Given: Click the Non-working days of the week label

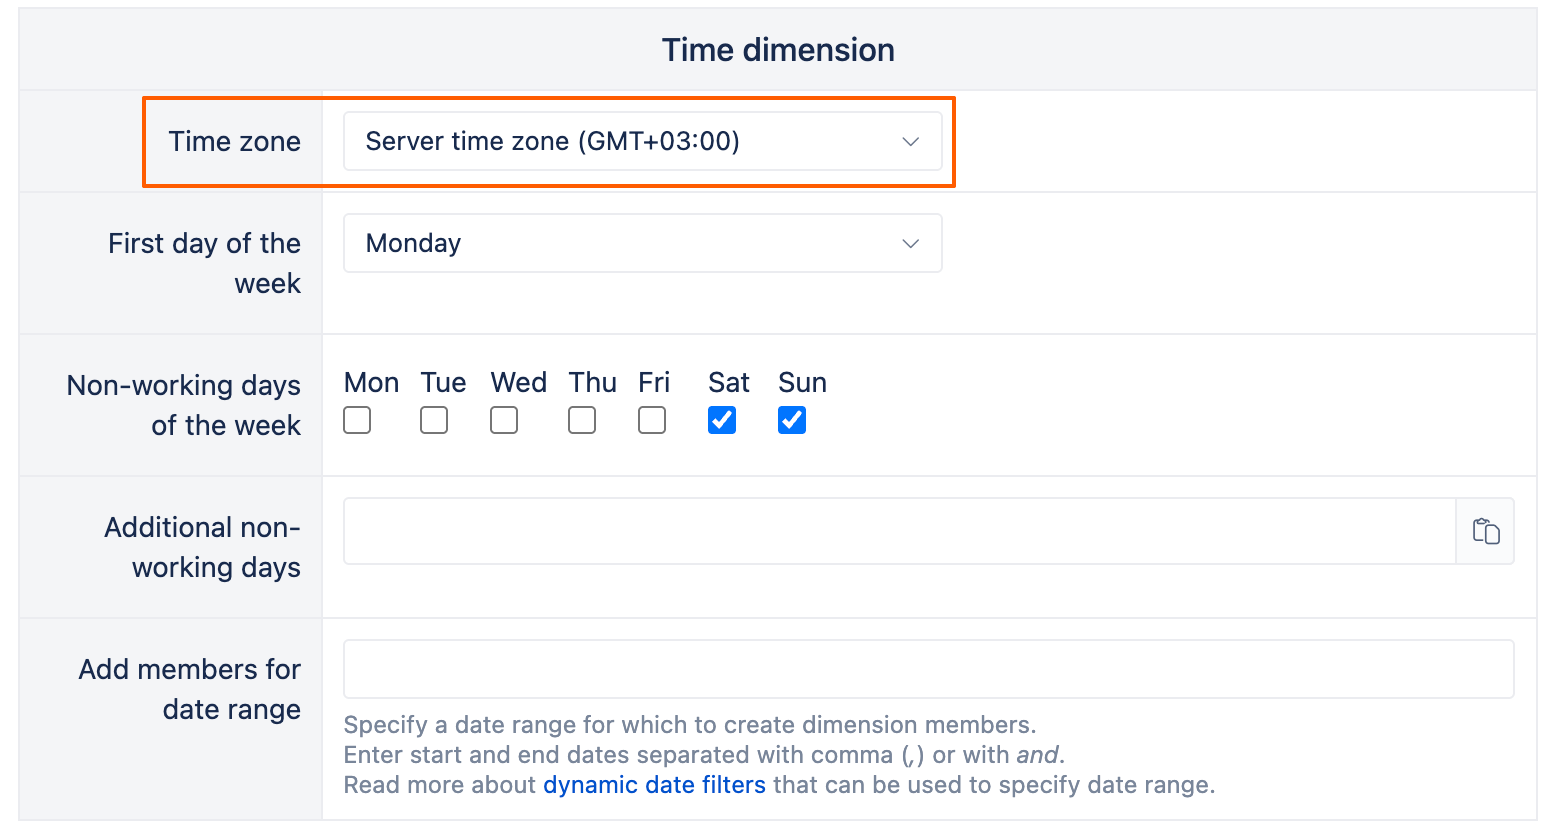Looking at the screenshot, I should coord(184,405).
